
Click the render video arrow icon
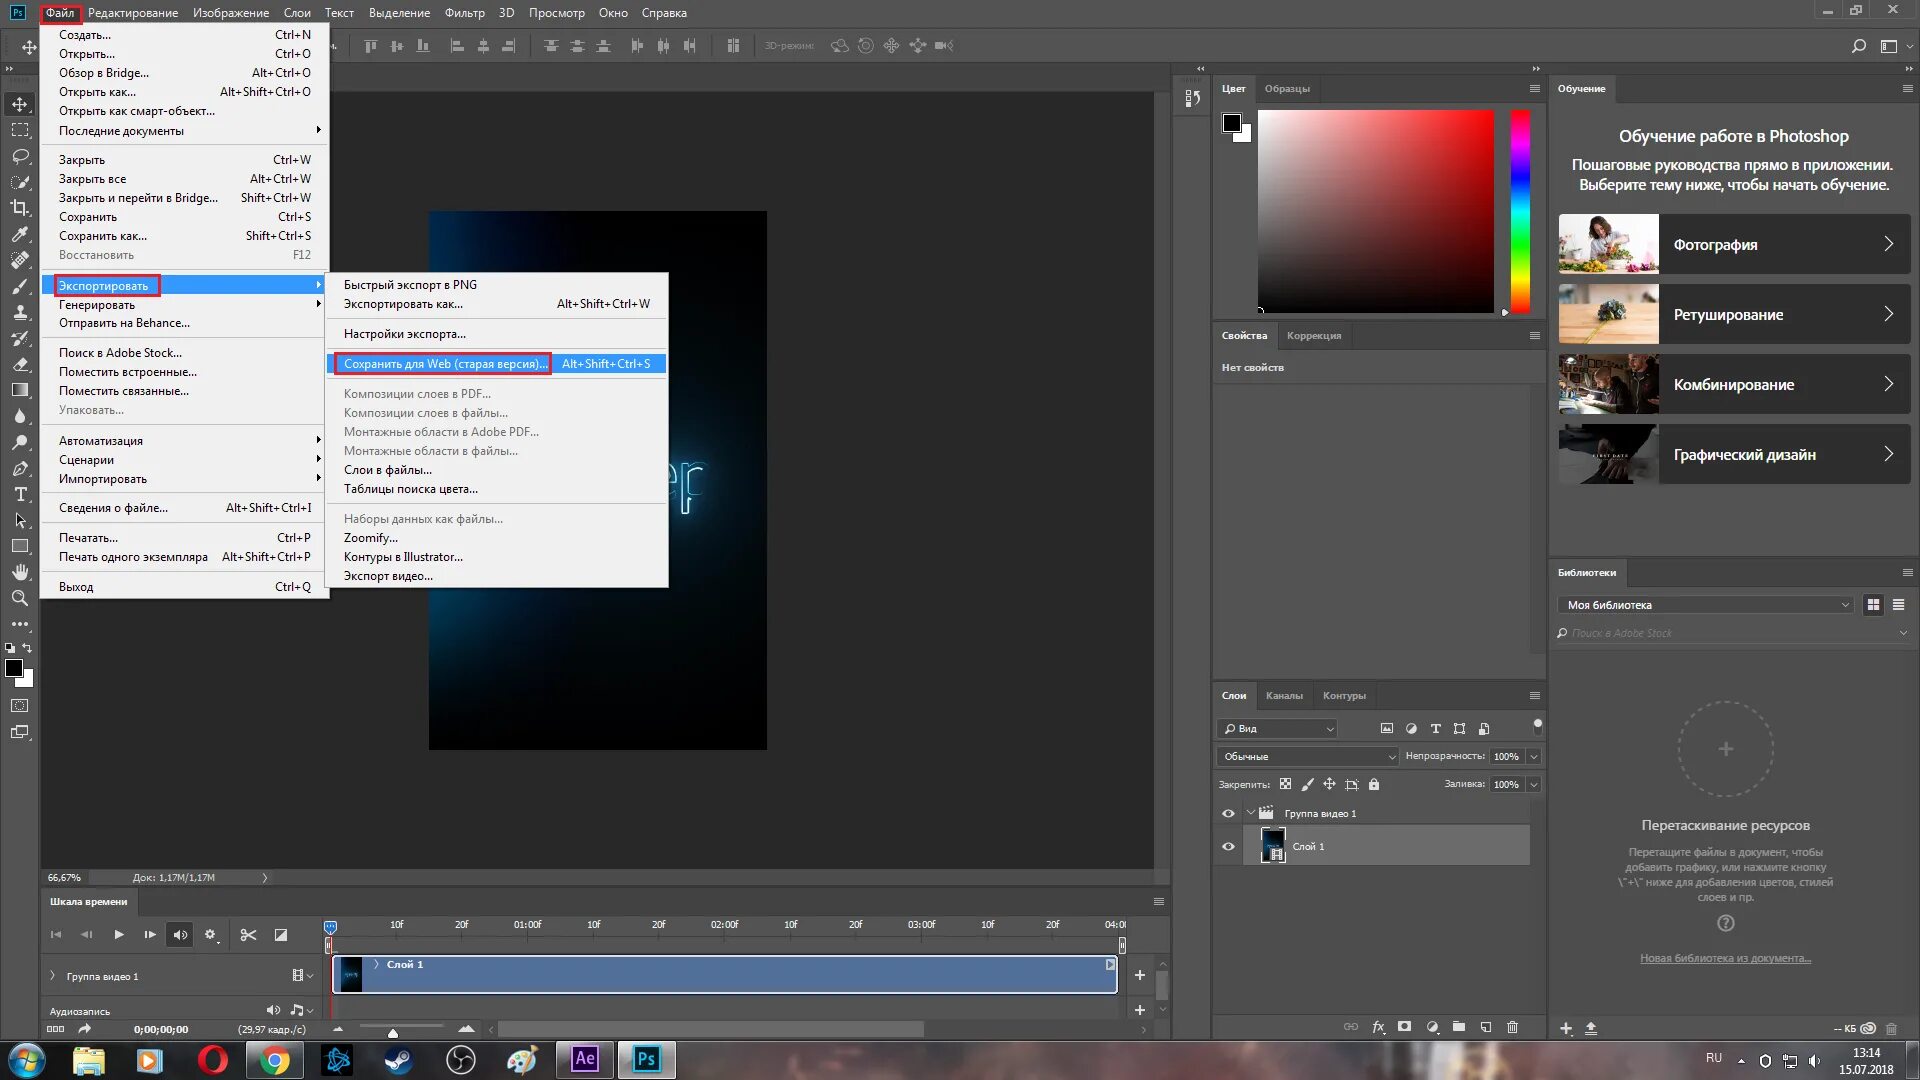pyautogui.click(x=85, y=1029)
